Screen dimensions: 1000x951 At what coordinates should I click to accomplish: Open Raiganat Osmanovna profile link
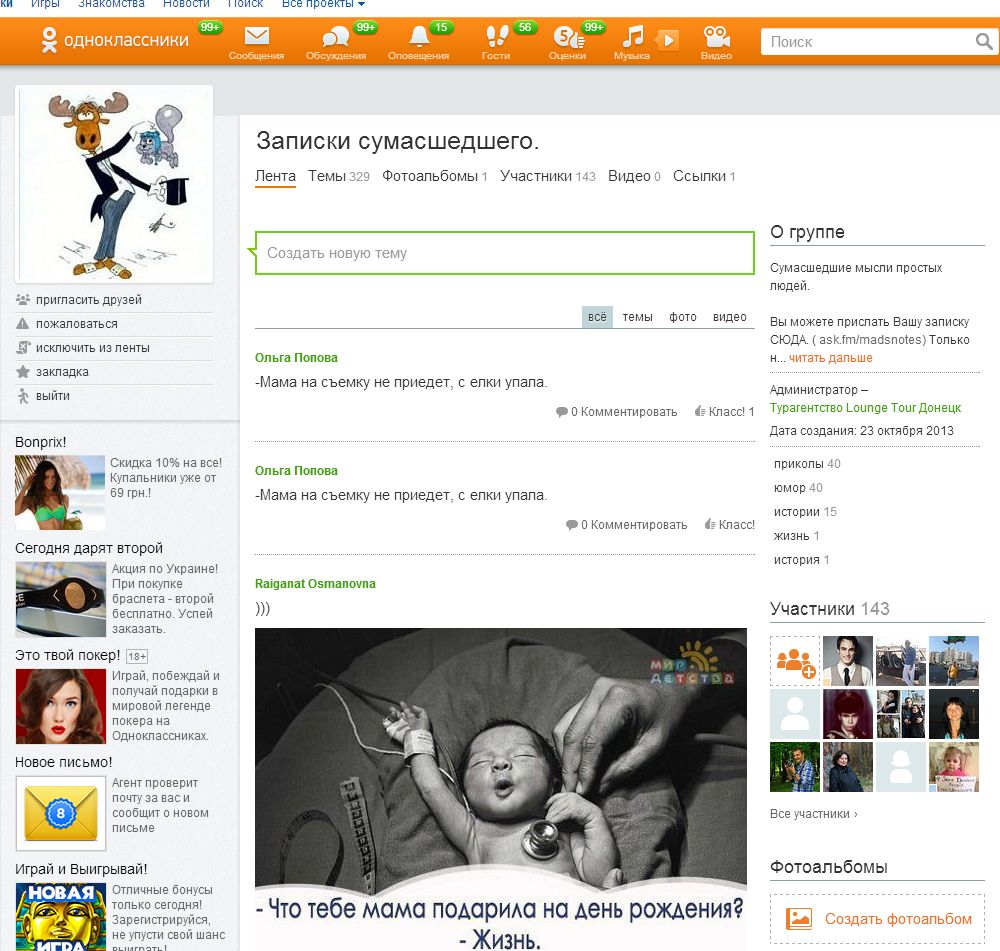[x=315, y=584]
